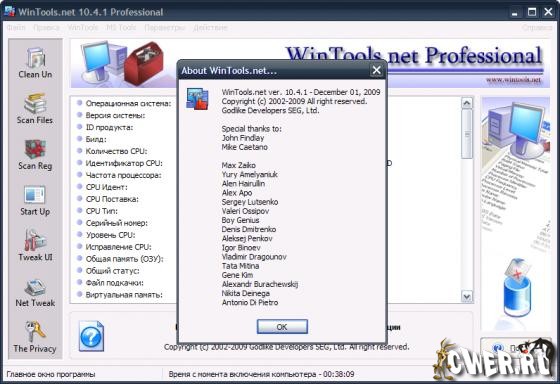Select the Идентификатор CPU row

click(x=120, y=163)
